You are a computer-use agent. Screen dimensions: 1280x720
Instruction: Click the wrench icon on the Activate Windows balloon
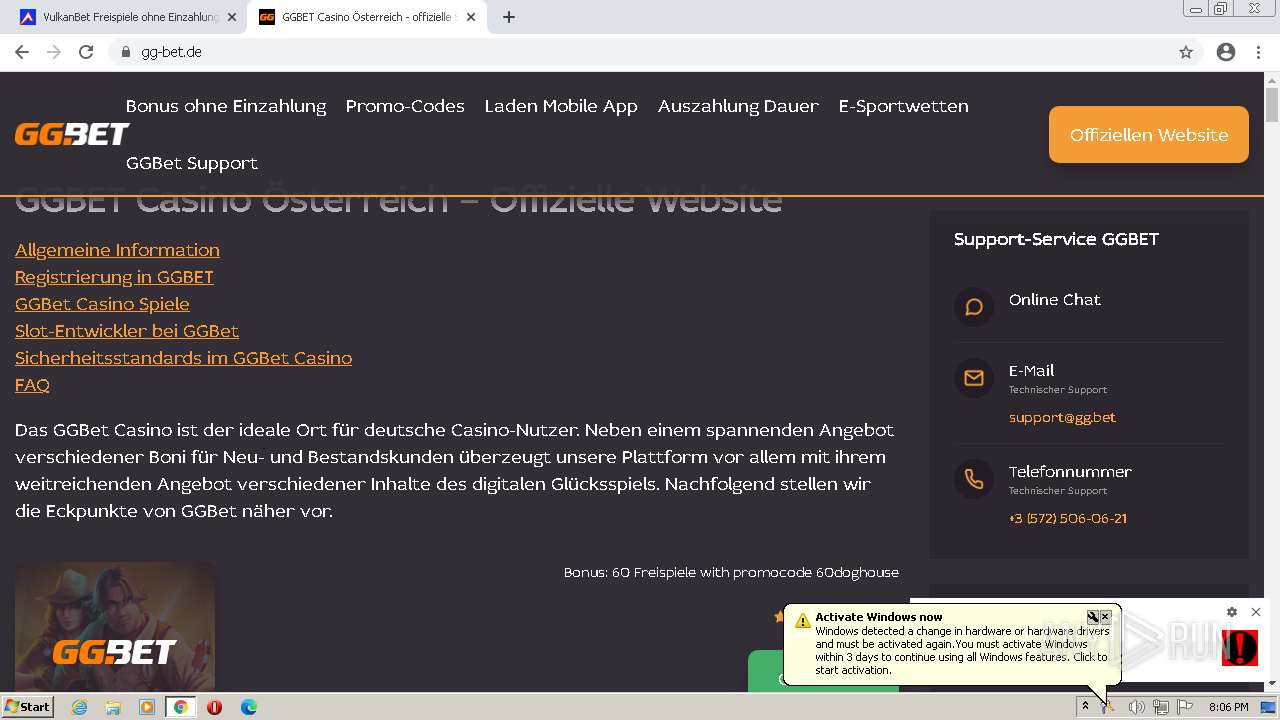1093,617
